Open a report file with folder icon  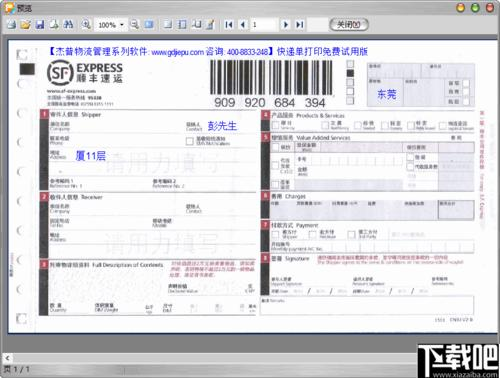click(x=26, y=25)
